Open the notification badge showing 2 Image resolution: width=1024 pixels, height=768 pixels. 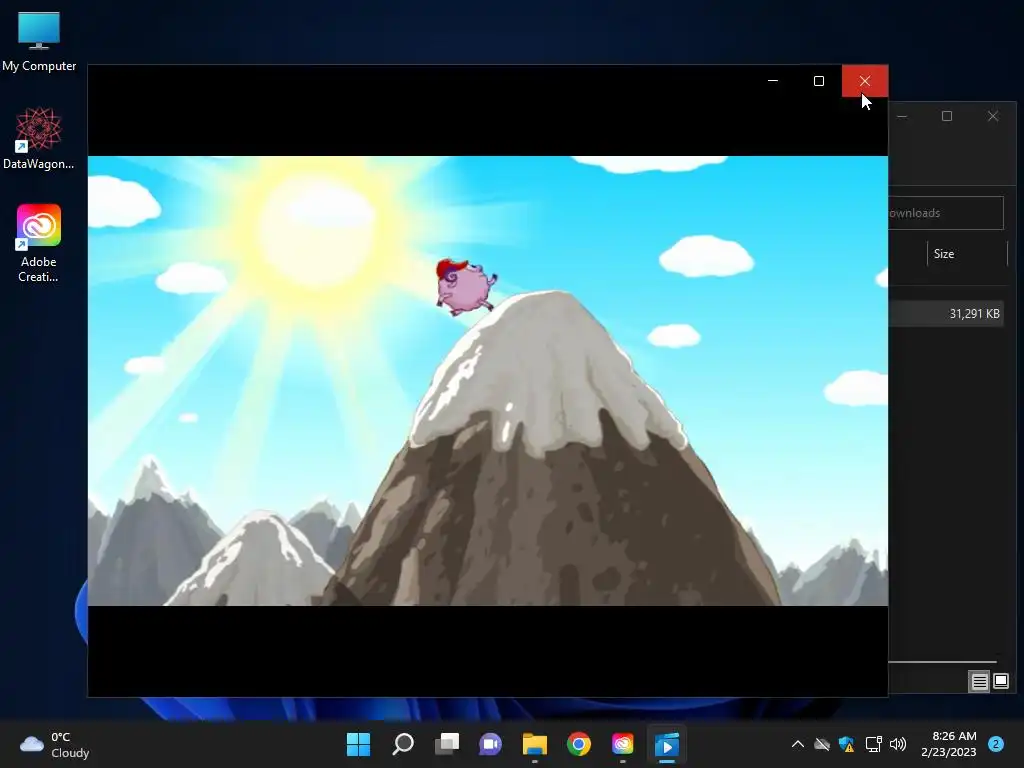tap(996, 744)
